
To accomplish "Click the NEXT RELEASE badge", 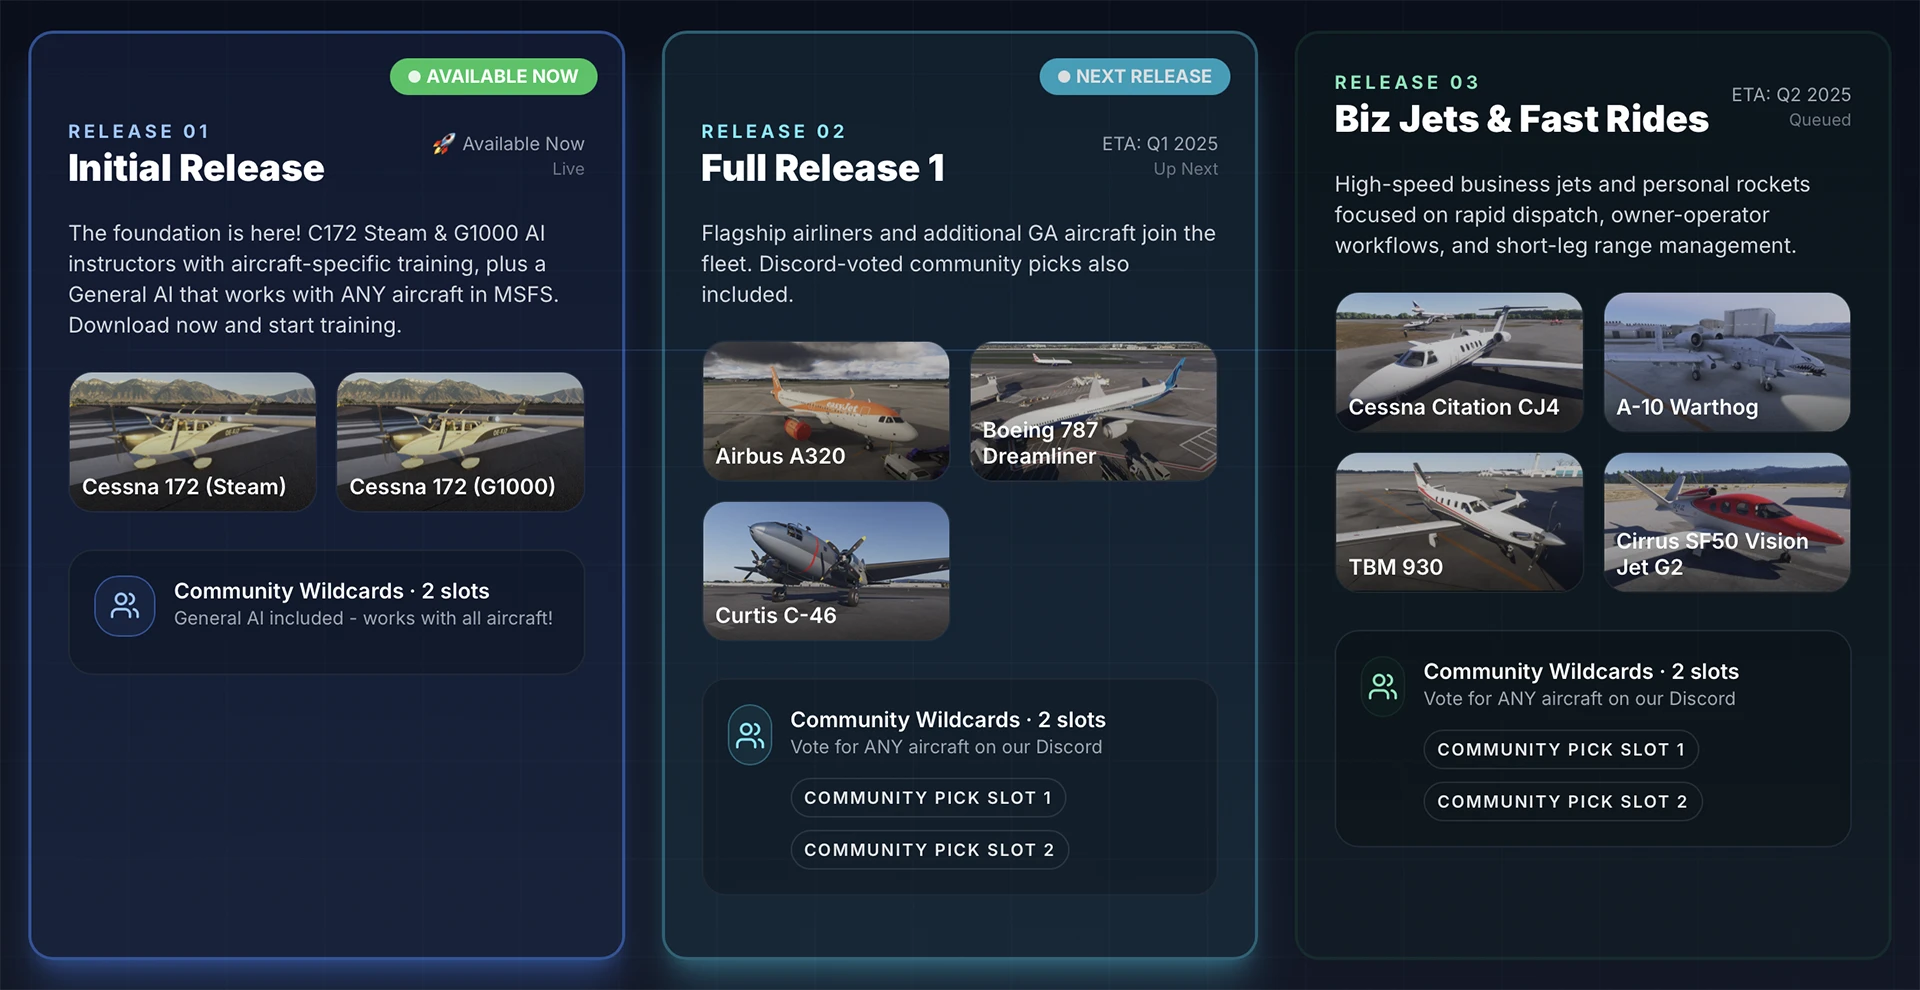I will click(x=1134, y=77).
